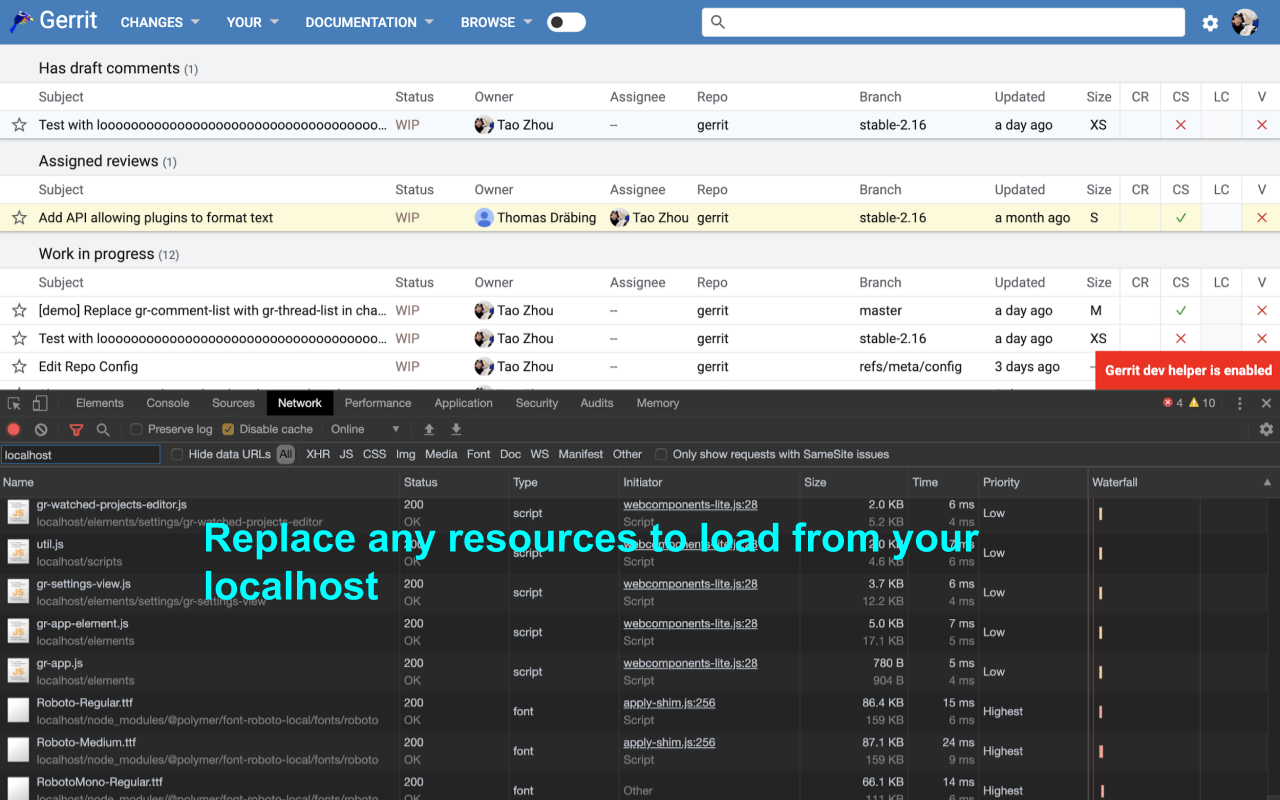1280x800 pixels.
Task: Open the Add API allowing plugins change
Action: tap(156, 218)
